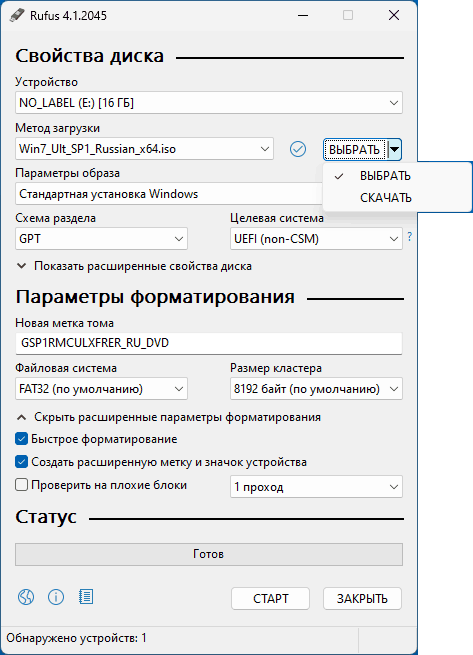Click the СТАРТ button

pos(270,599)
